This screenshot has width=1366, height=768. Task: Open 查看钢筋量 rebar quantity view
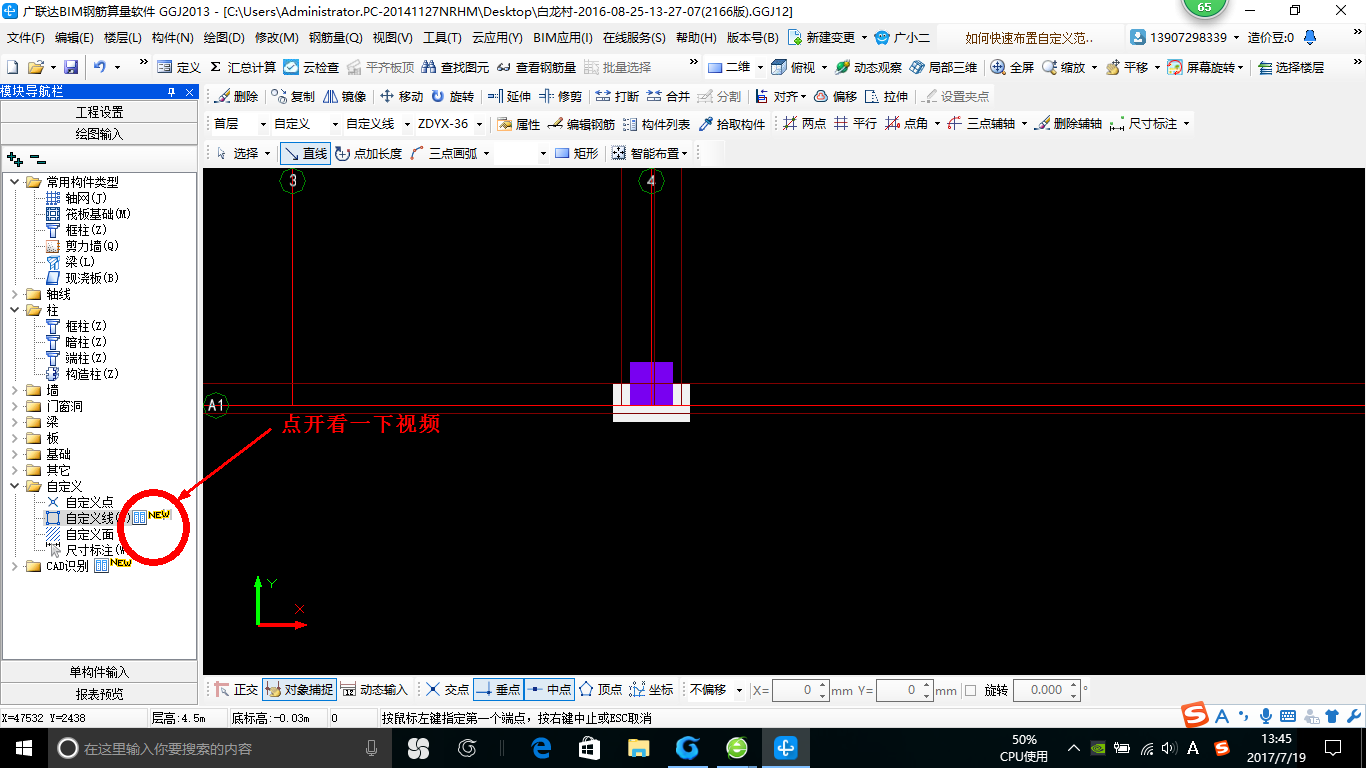click(536, 67)
